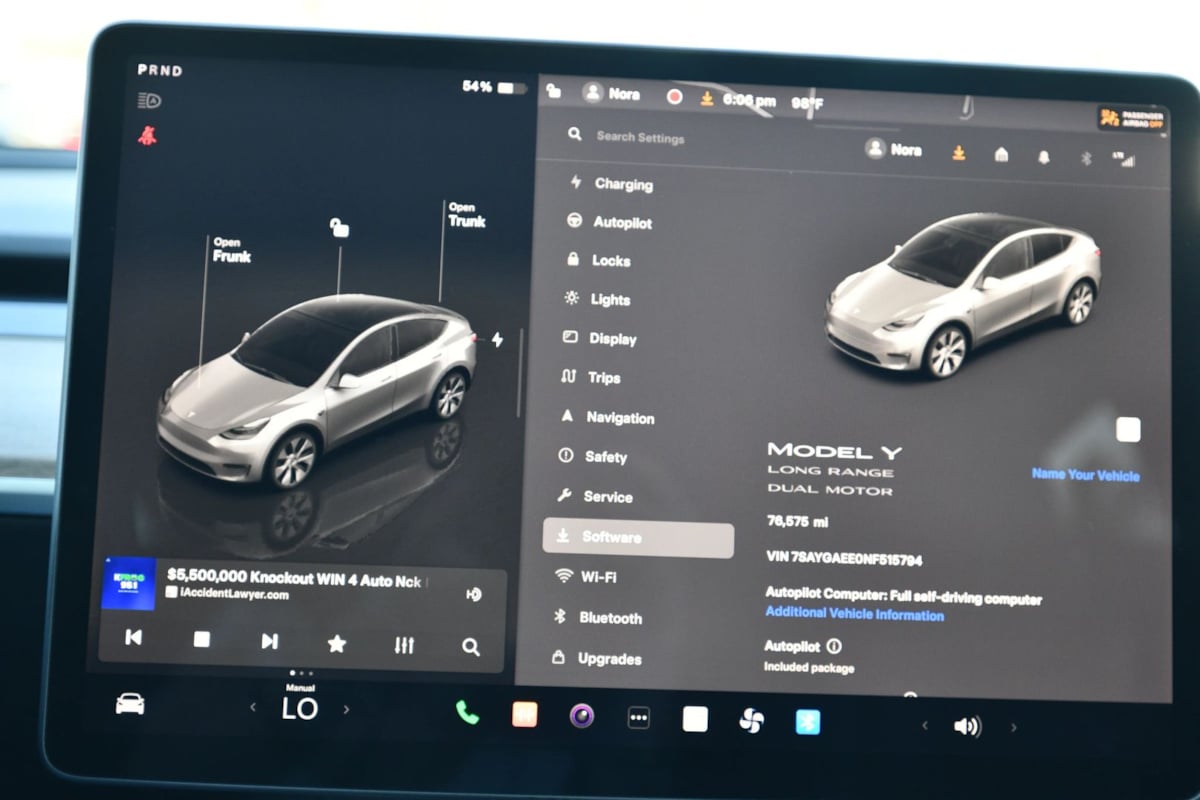Toggle the vehicle lock icon above the car

click(x=340, y=229)
